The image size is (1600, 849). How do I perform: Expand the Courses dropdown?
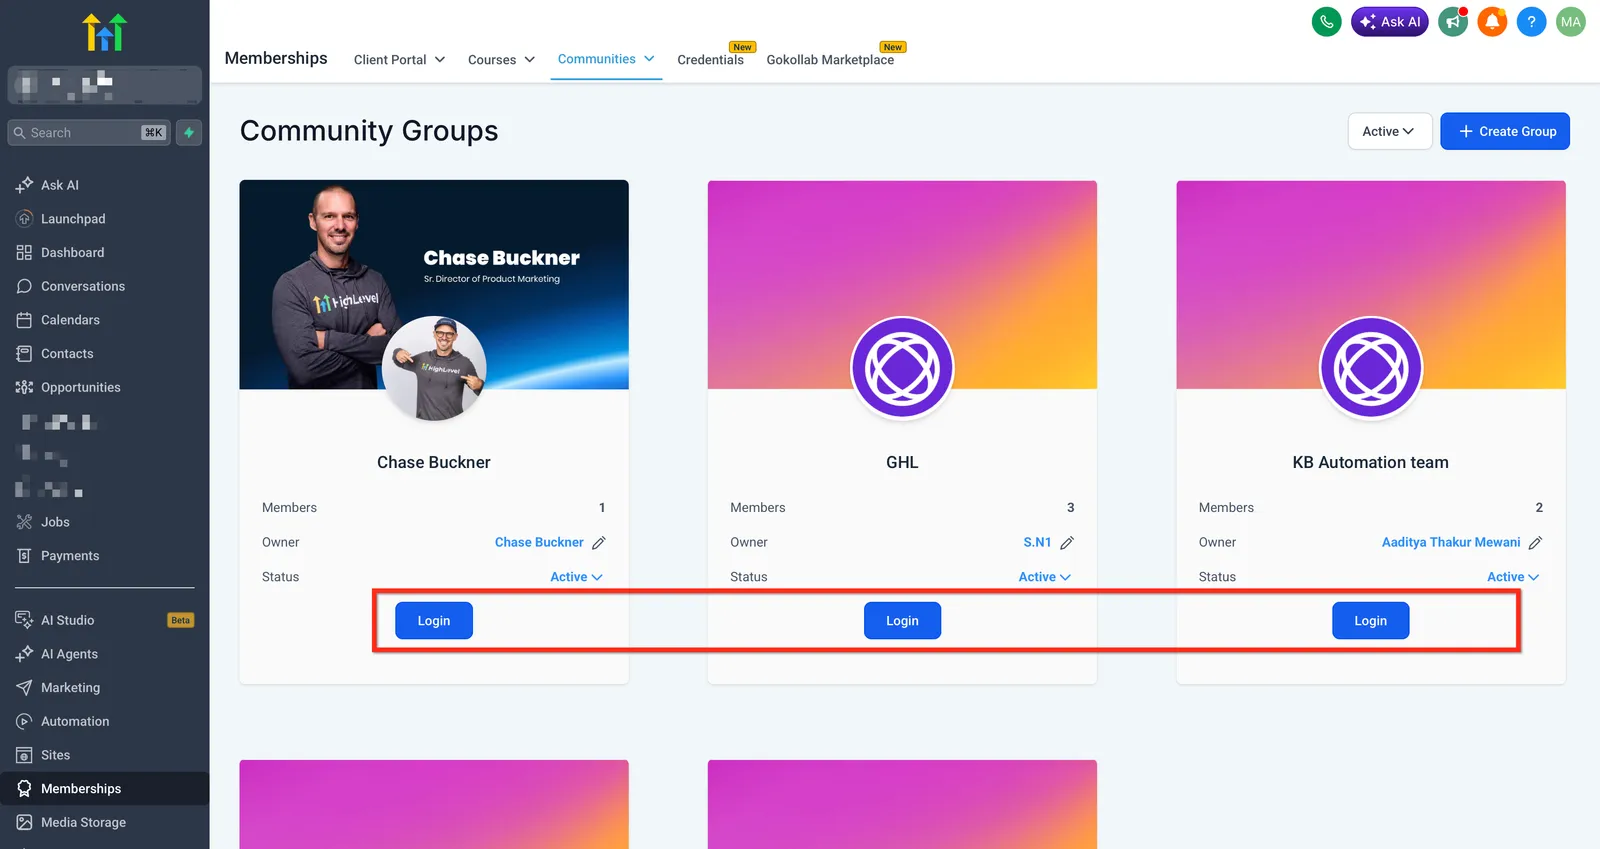(501, 60)
